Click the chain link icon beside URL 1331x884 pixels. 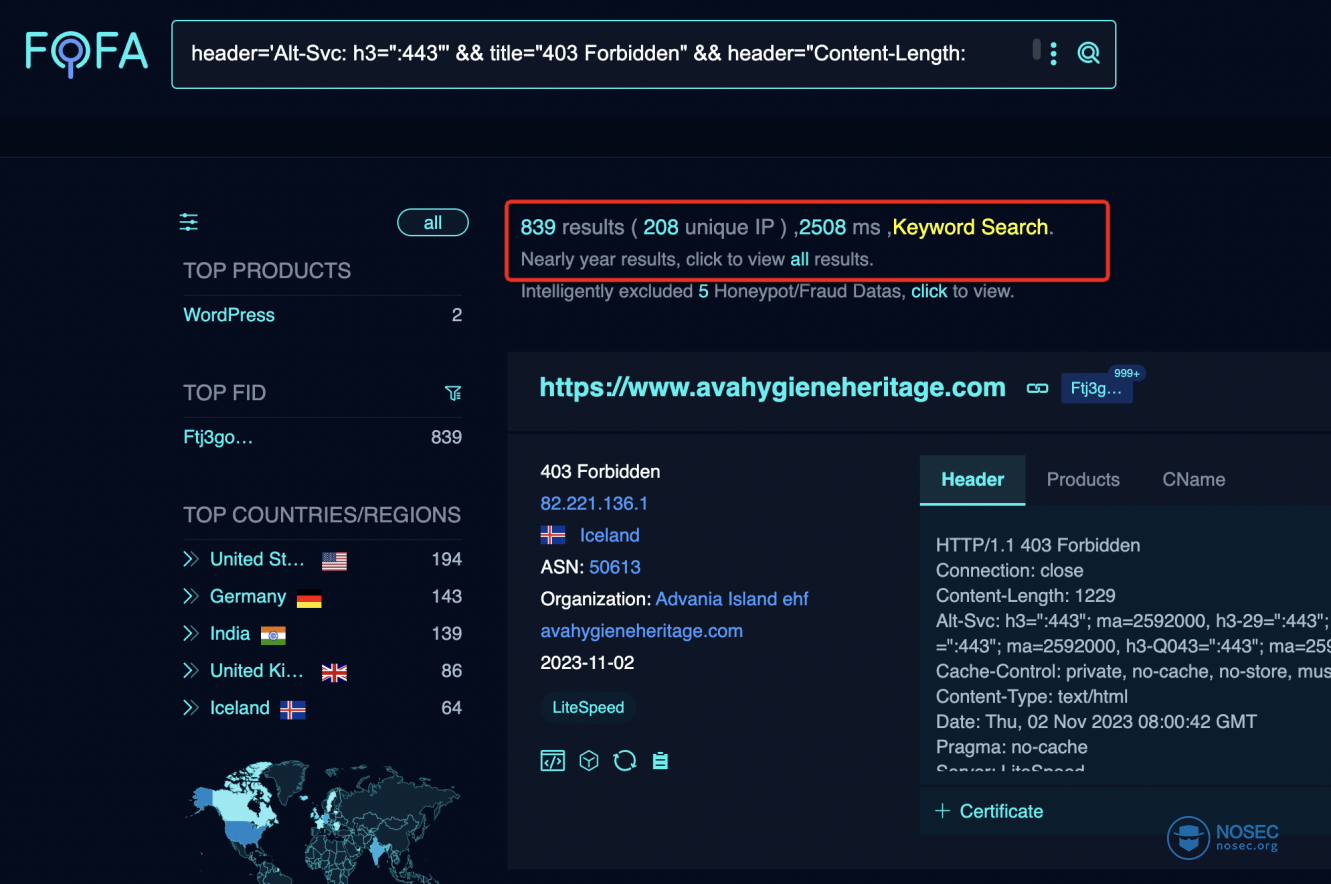tap(1037, 388)
